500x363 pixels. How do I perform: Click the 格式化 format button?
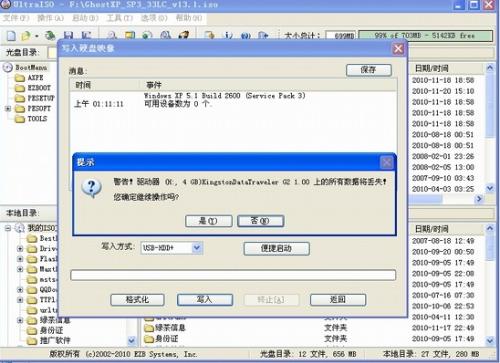tap(137, 300)
